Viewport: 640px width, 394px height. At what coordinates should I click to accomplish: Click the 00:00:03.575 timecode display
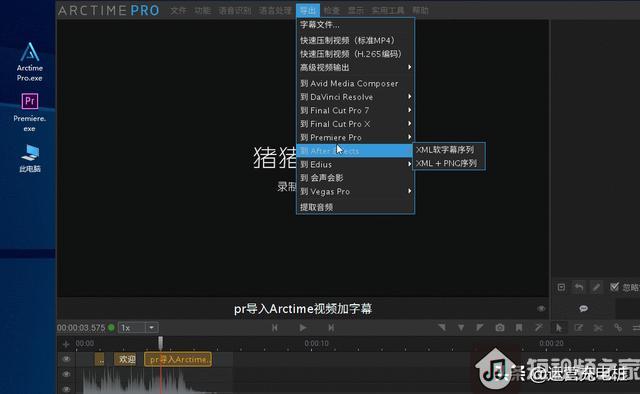[x=81, y=327]
